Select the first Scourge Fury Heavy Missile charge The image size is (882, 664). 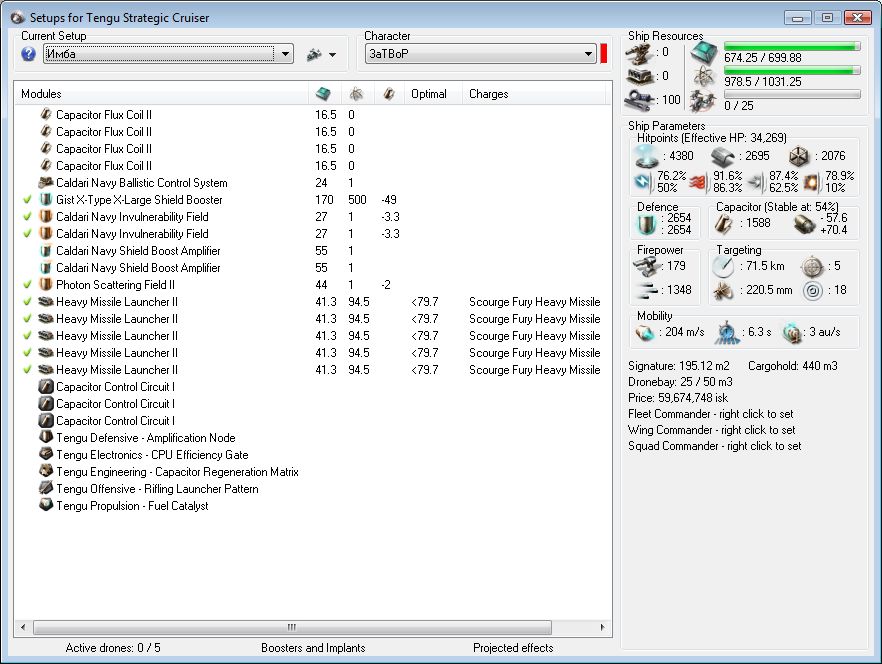pyautogui.click(x=534, y=302)
